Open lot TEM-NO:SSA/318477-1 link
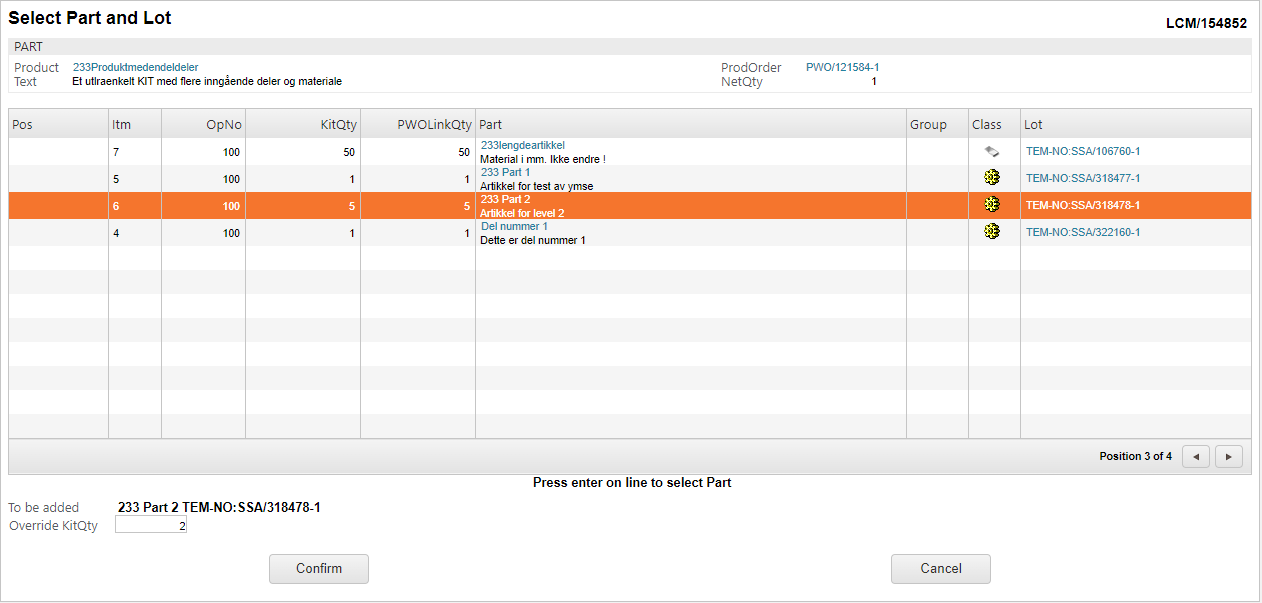This screenshot has width=1262, height=603. pos(1083,178)
